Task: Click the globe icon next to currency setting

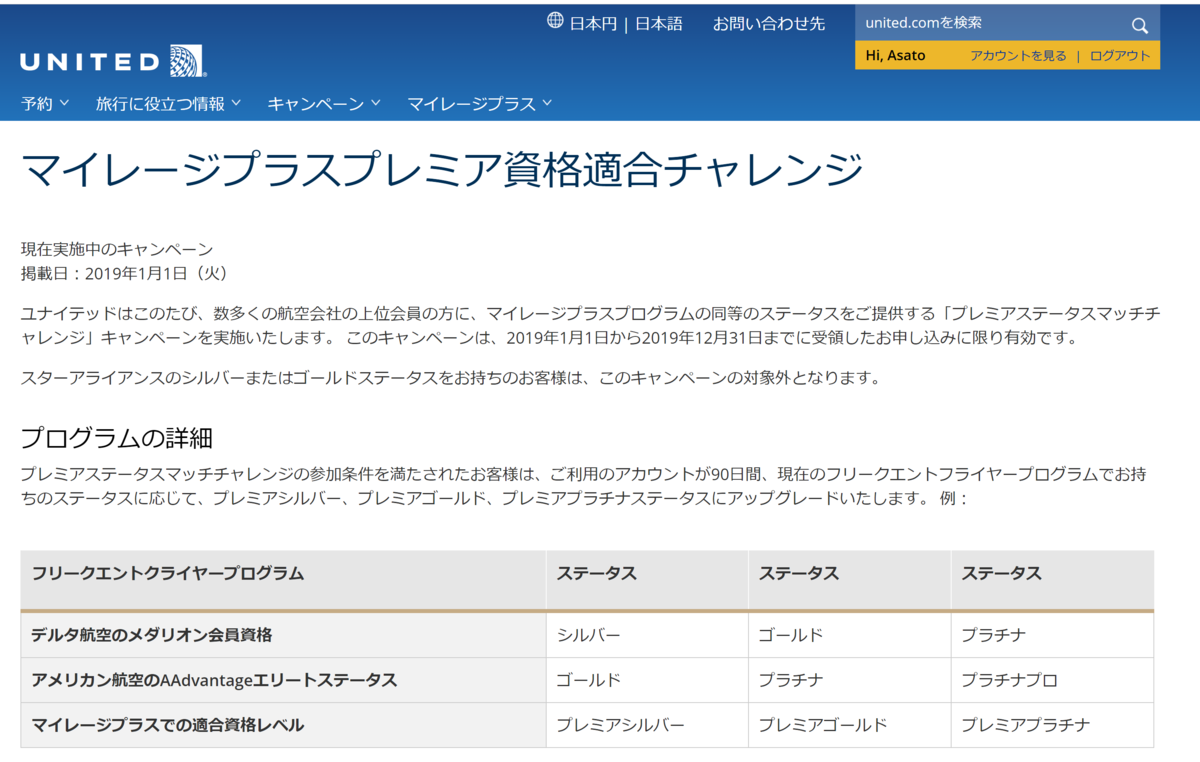Action: pyautogui.click(x=555, y=21)
